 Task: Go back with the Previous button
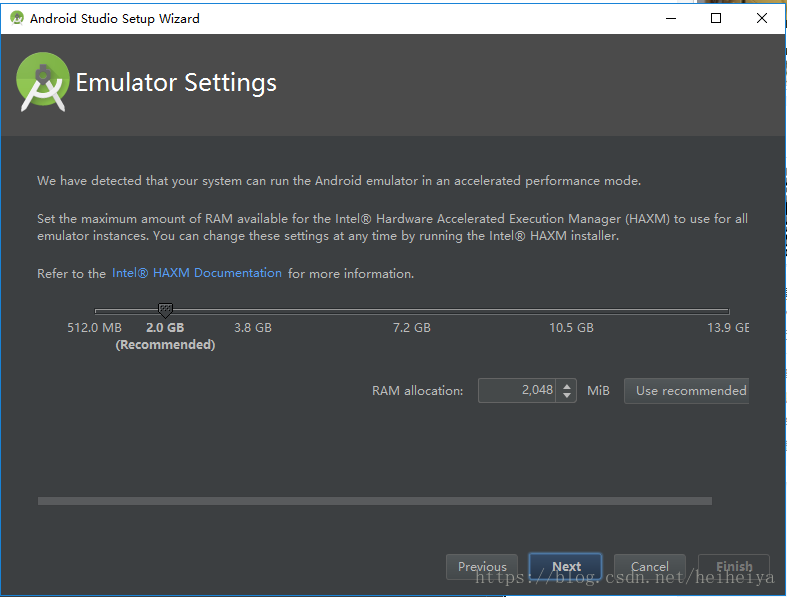[482, 567]
